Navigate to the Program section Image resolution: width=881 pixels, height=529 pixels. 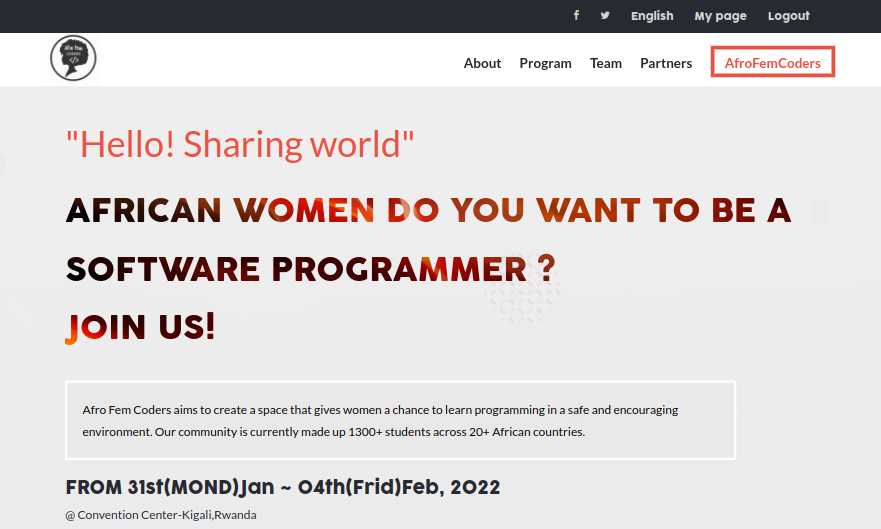tap(545, 63)
